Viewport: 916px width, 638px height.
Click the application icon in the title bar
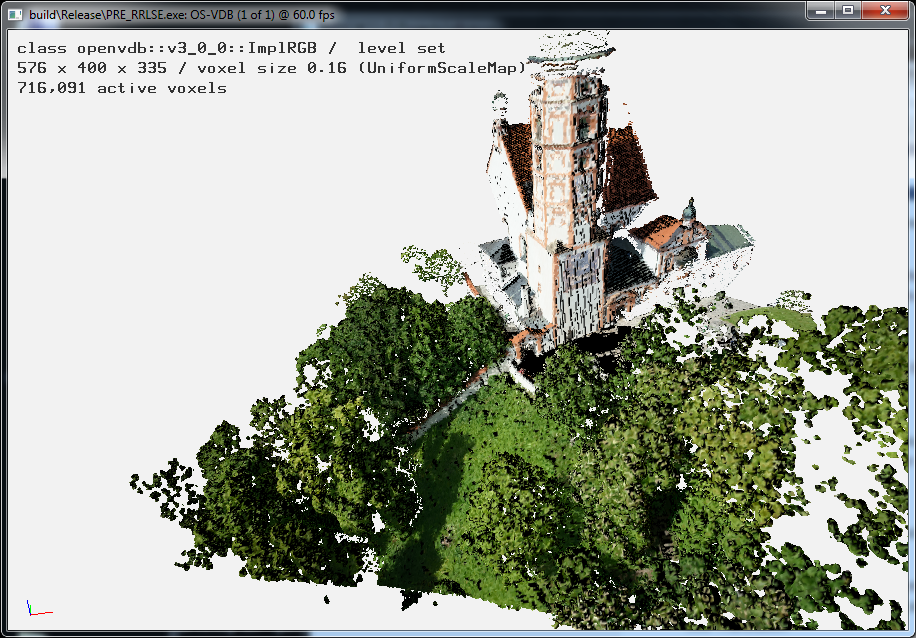pyautogui.click(x=15, y=14)
